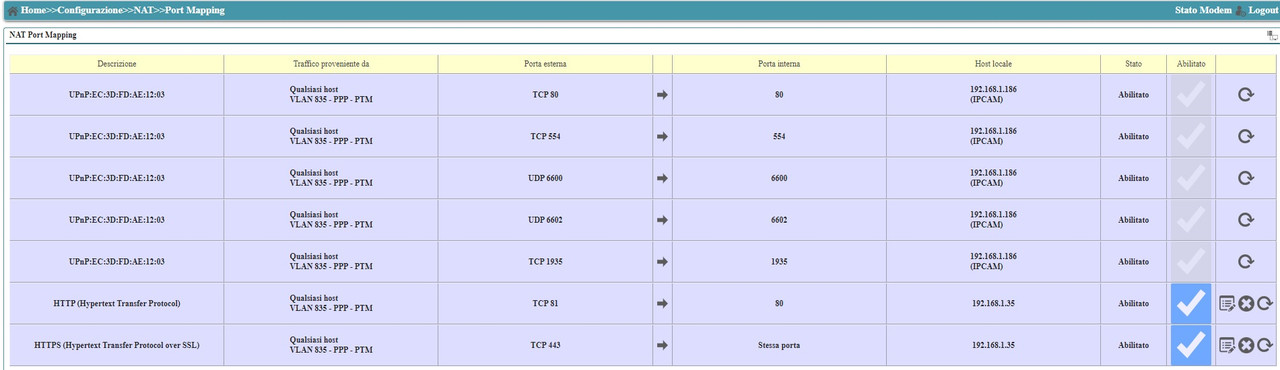The width and height of the screenshot is (1280, 370).
Task: Click the arrow icon in the UDP 6600 row
Action: [662, 179]
